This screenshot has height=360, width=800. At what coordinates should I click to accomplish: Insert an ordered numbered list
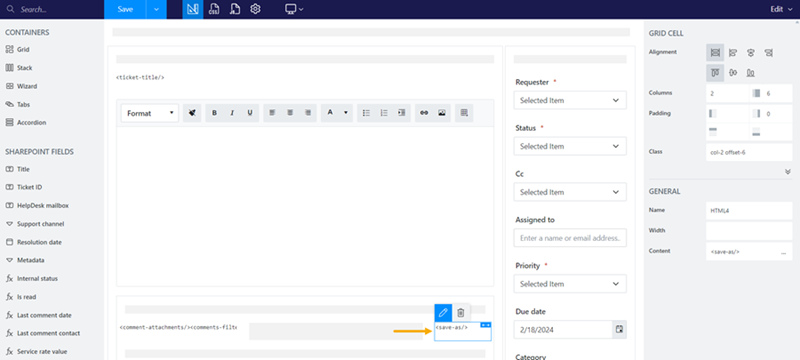point(384,113)
